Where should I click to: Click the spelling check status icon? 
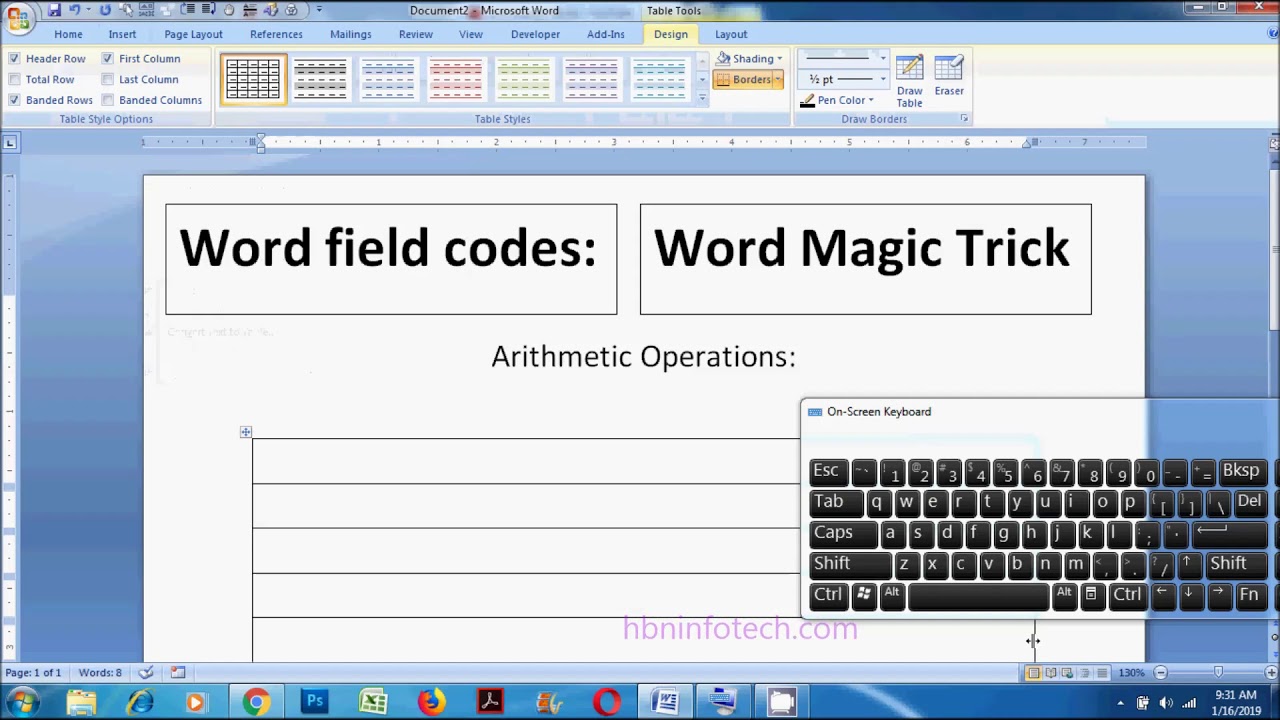[x=146, y=673]
